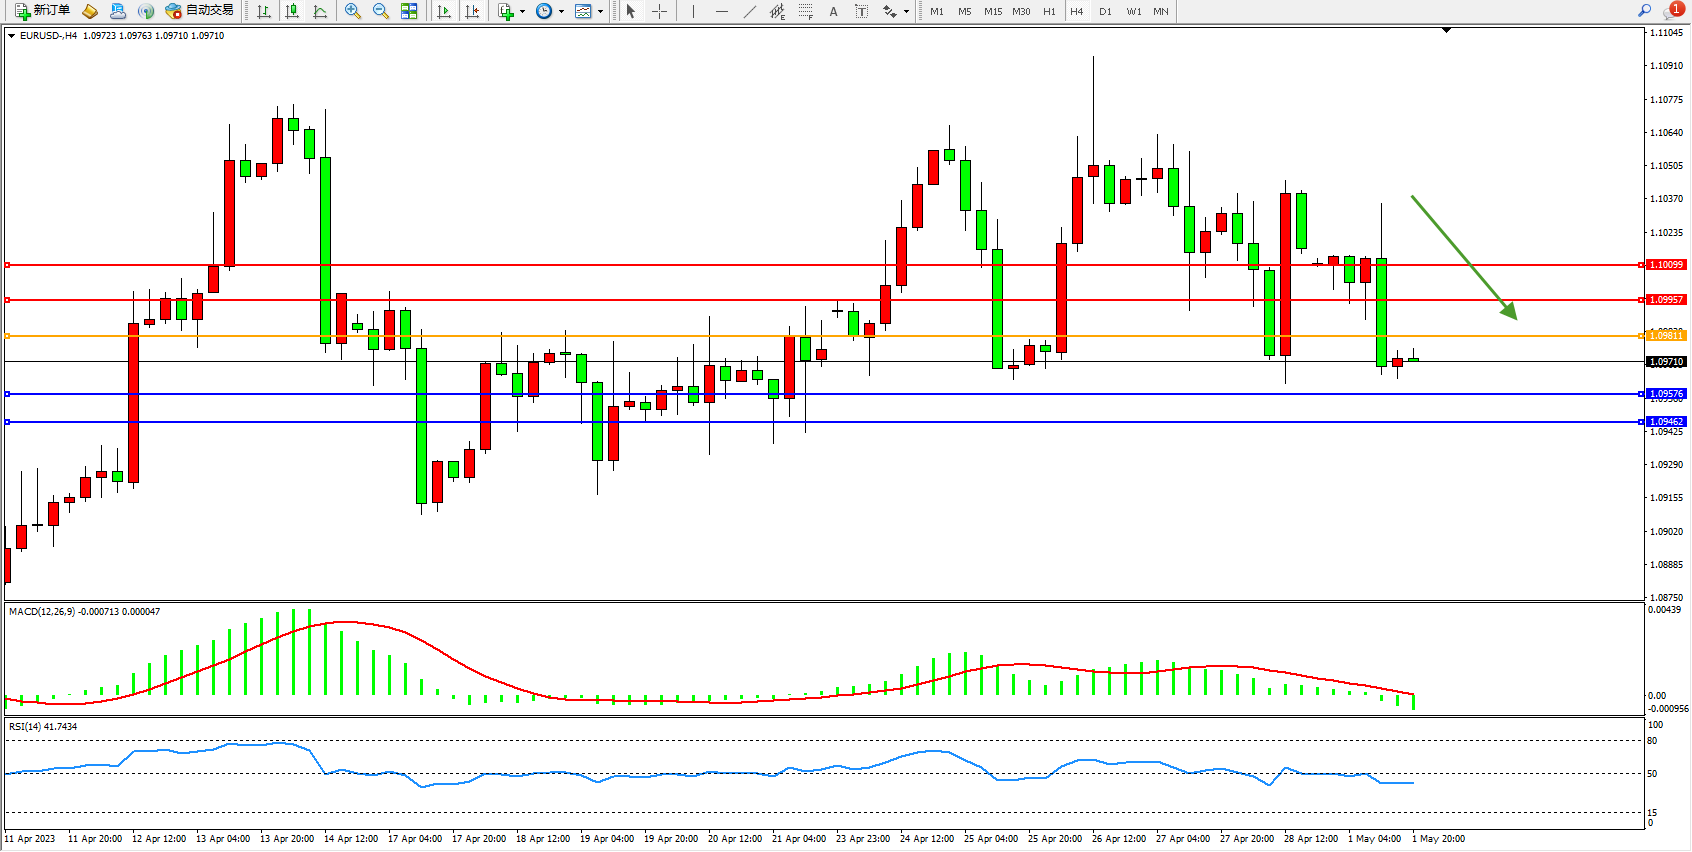Pick the draw trendline tool

750,11
